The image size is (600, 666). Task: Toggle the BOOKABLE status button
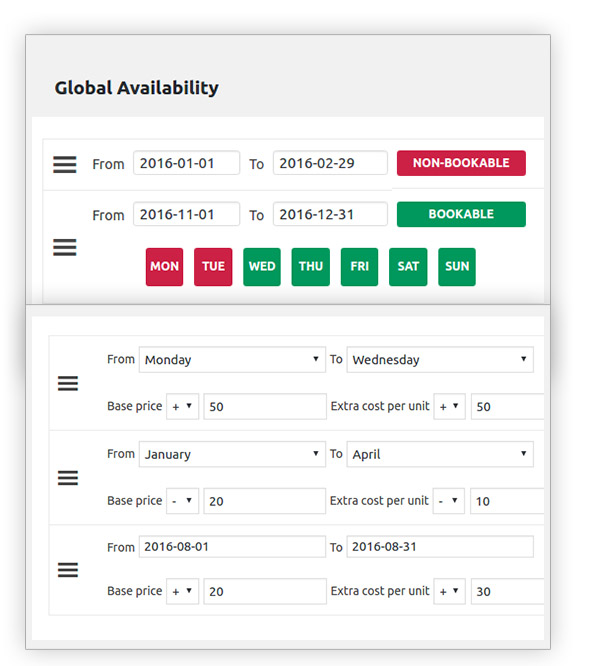click(461, 214)
